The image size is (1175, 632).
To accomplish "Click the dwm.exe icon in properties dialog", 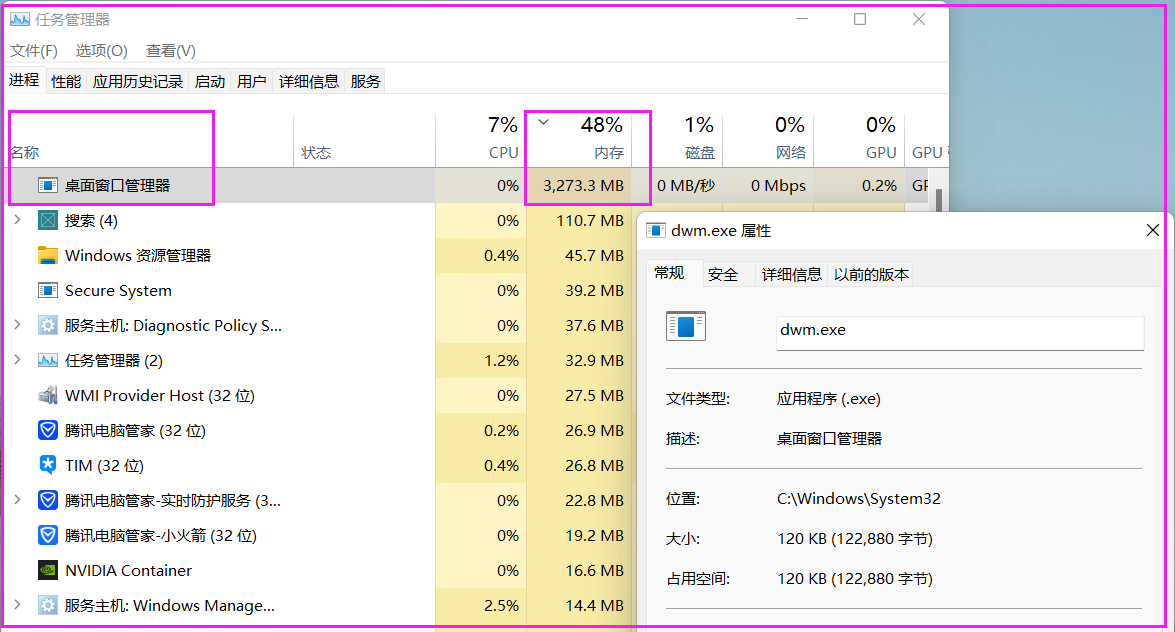I will pyautogui.click(x=686, y=325).
